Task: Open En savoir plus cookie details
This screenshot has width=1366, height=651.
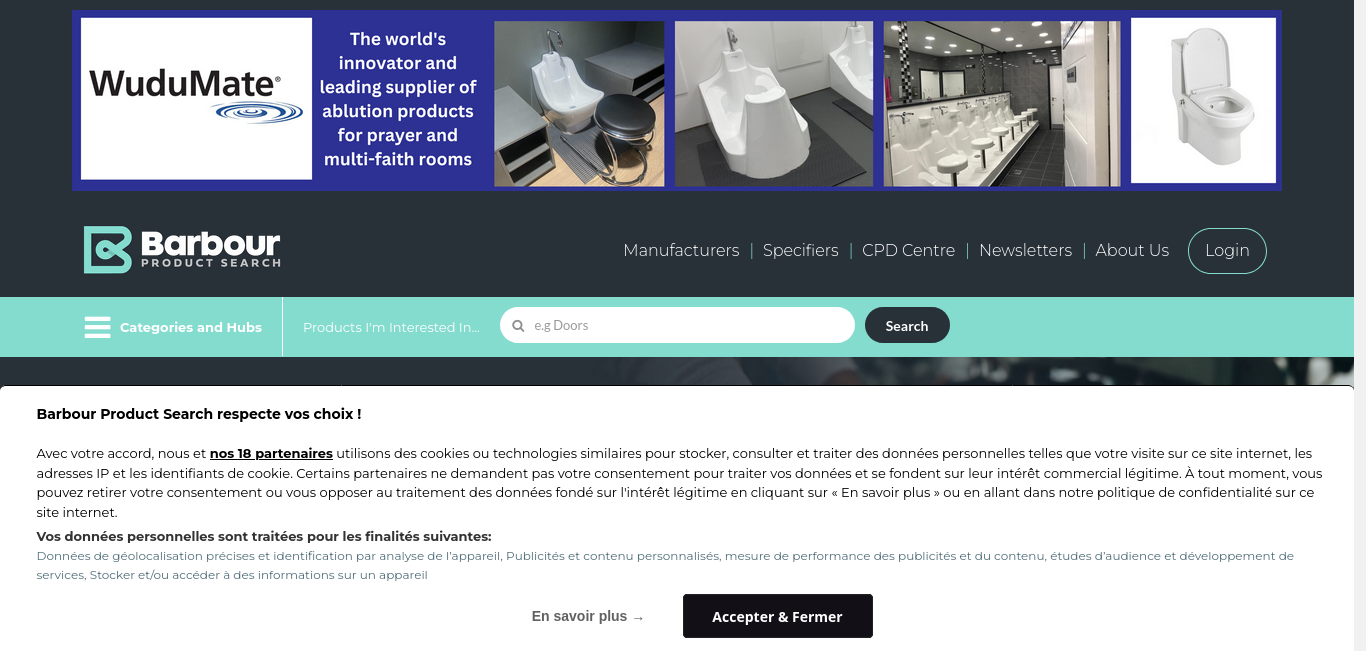Action: 588,617
